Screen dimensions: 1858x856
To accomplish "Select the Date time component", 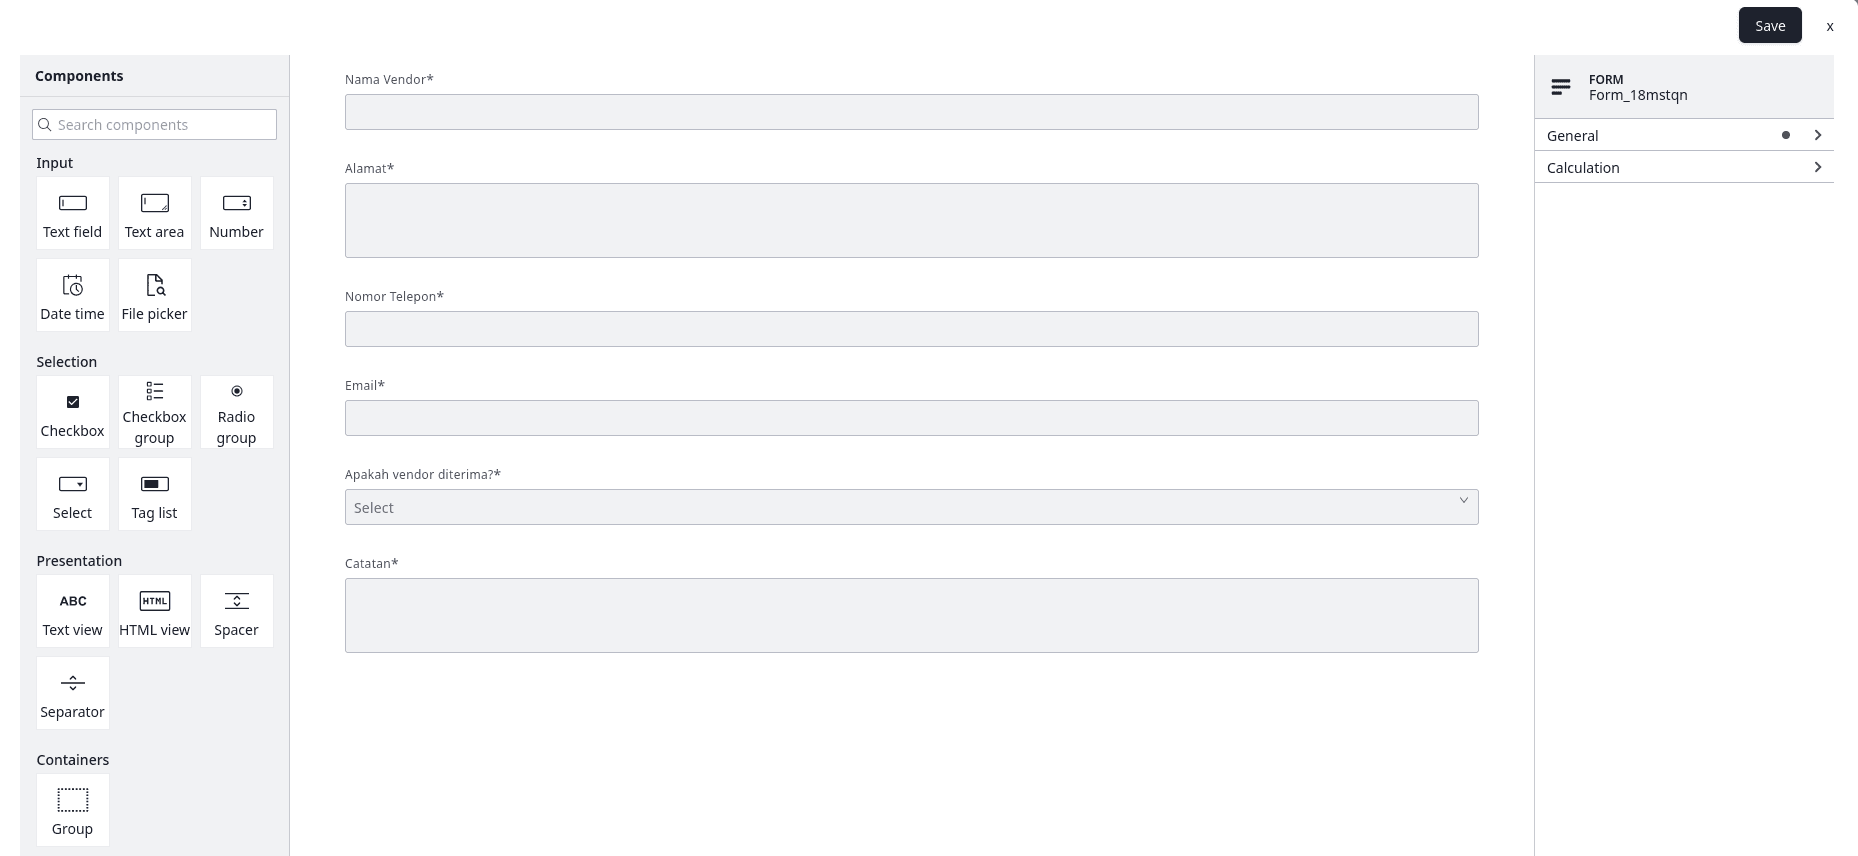I will pyautogui.click(x=73, y=296).
